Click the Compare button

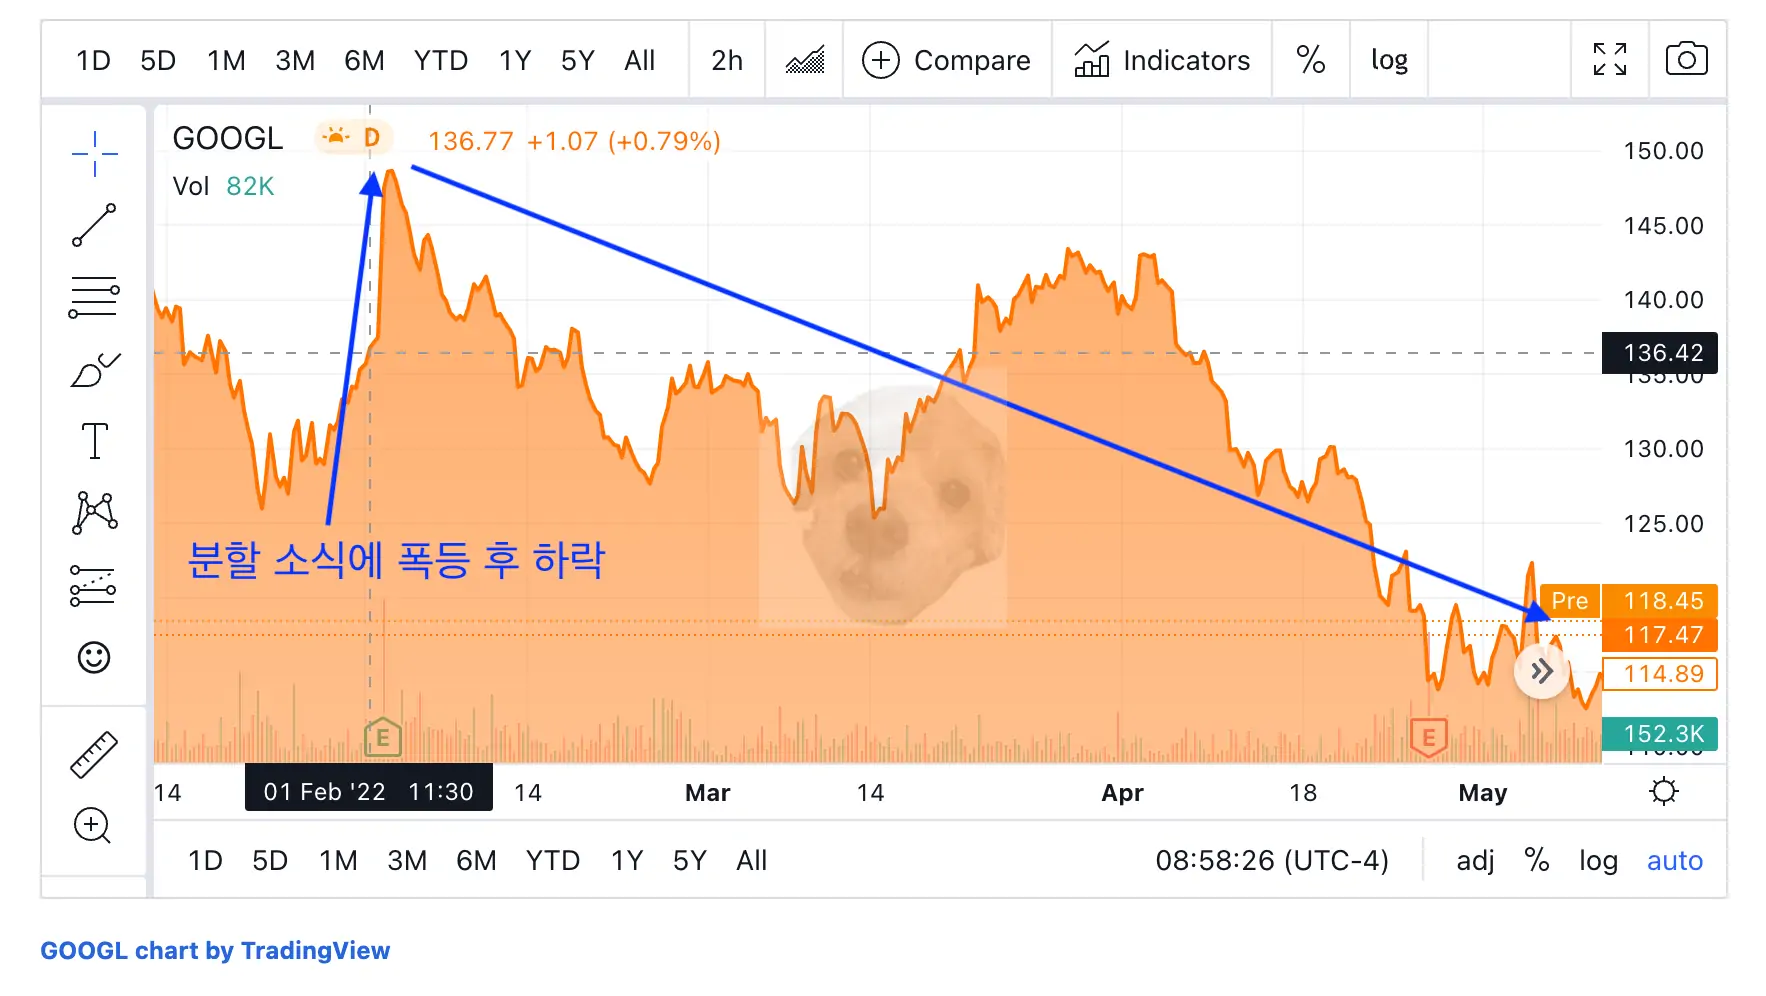[x=946, y=60]
